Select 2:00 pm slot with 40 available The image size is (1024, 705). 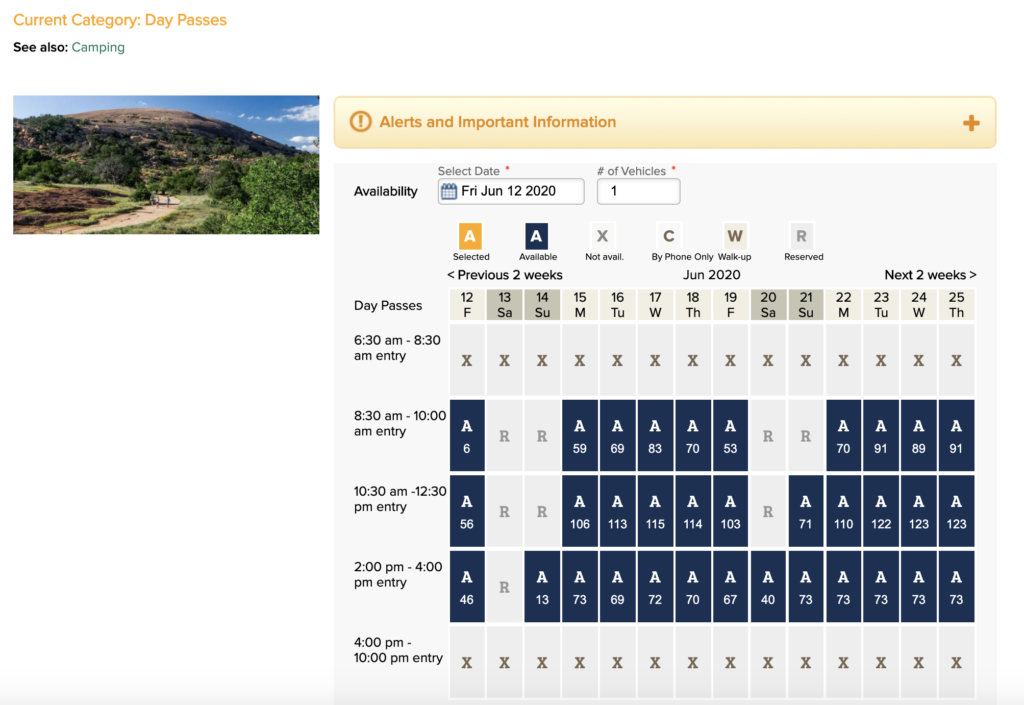tap(768, 587)
